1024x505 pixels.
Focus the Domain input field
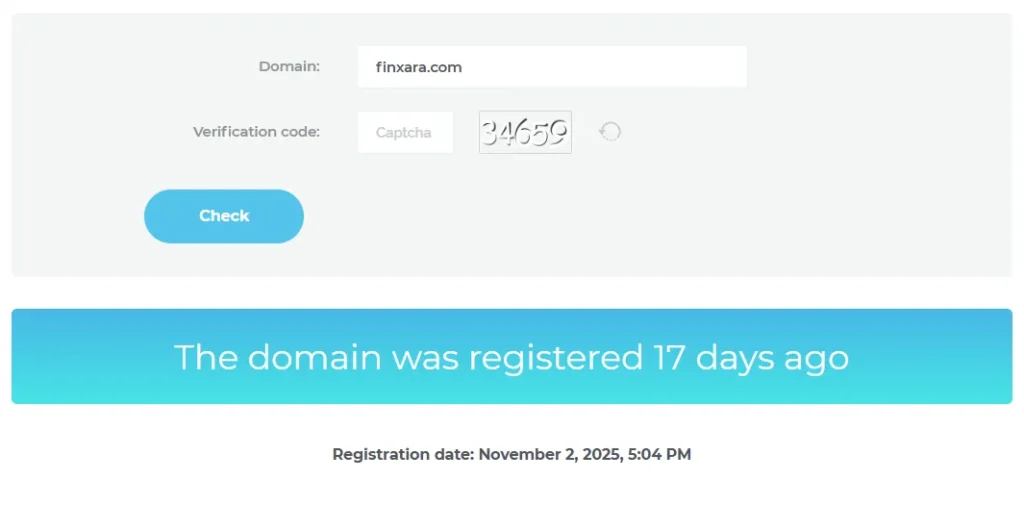pyautogui.click(x=552, y=67)
